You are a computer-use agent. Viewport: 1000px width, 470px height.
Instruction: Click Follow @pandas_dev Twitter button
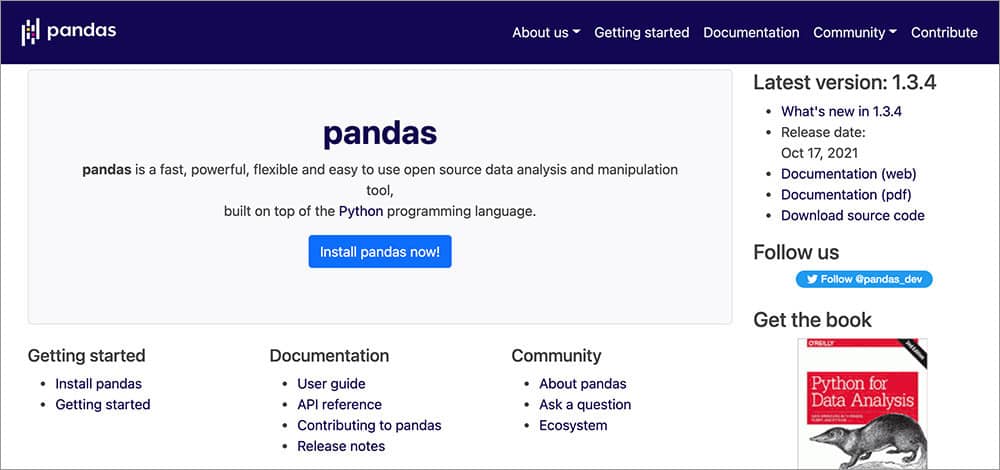864,279
